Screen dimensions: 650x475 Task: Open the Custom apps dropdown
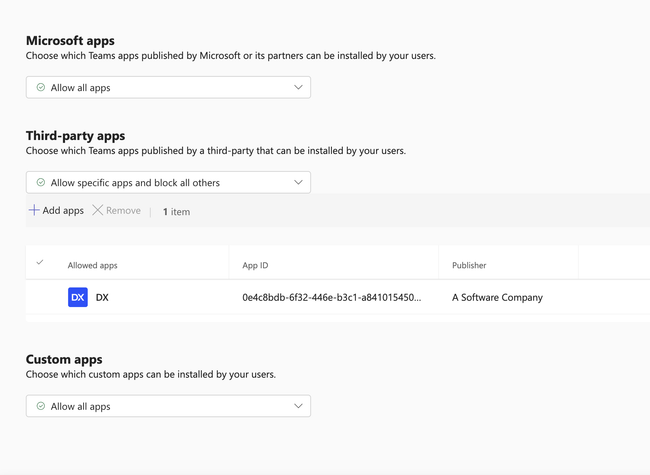click(x=168, y=407)
